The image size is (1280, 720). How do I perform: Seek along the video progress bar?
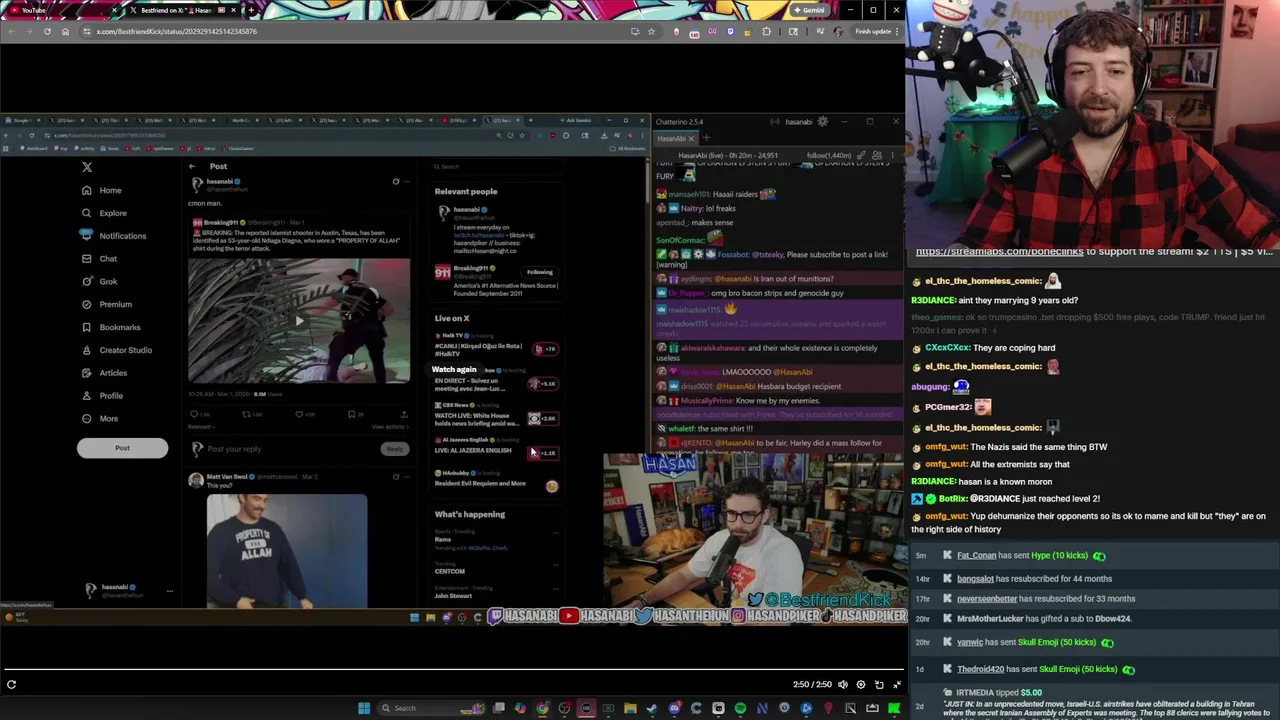pos(452,669)
